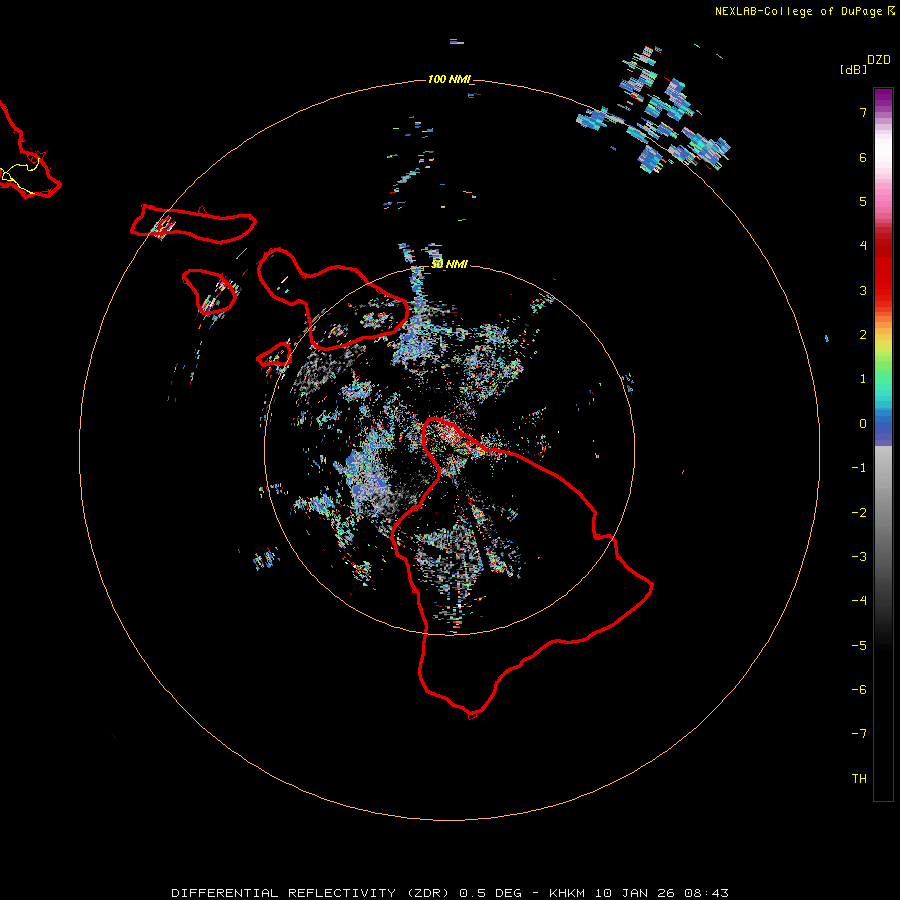Click the (ZDR) abbreviation in the caption
This screenshot has height=900, width=900.
click(x=428, y=893)
